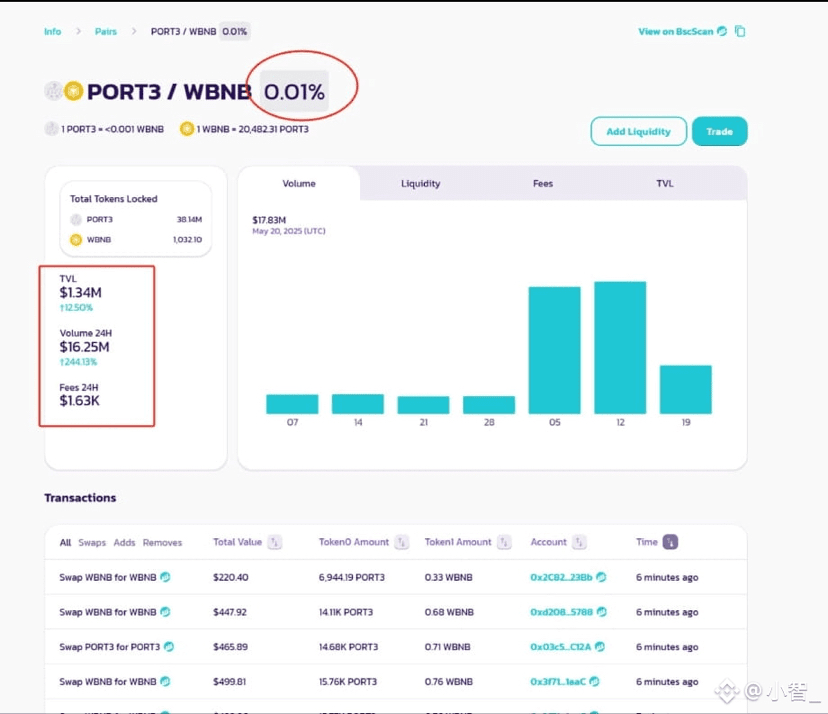The width and height of the screenshot is (828, 714).
Task: Open the BscScan icon on the $447.92 swap row
Action: pyautogui.click(x=165, y=612)
